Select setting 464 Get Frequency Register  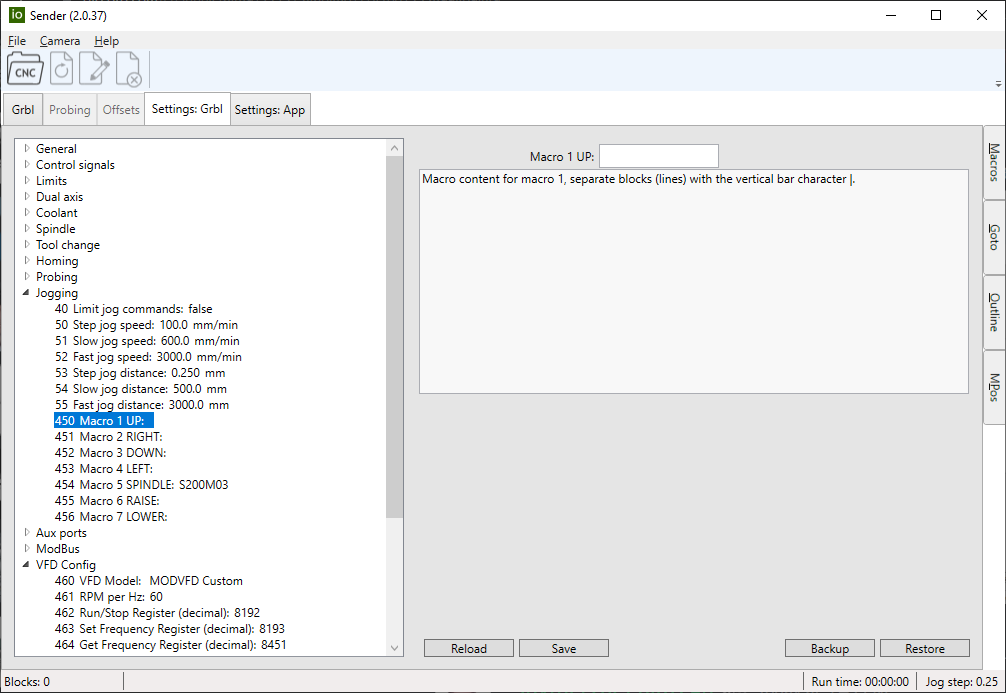(x=171, y=645)
